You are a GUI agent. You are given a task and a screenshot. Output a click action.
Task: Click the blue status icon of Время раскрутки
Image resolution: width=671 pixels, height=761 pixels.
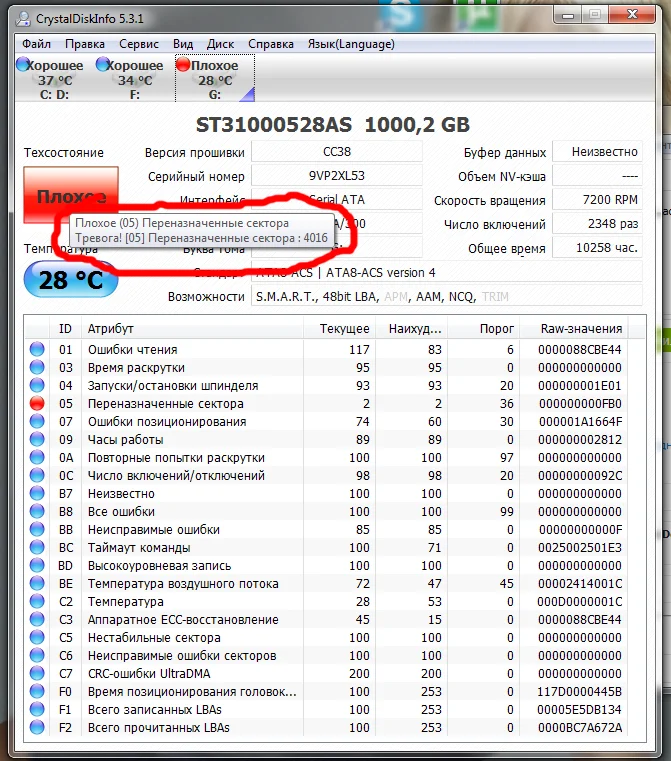pos(37,367)
